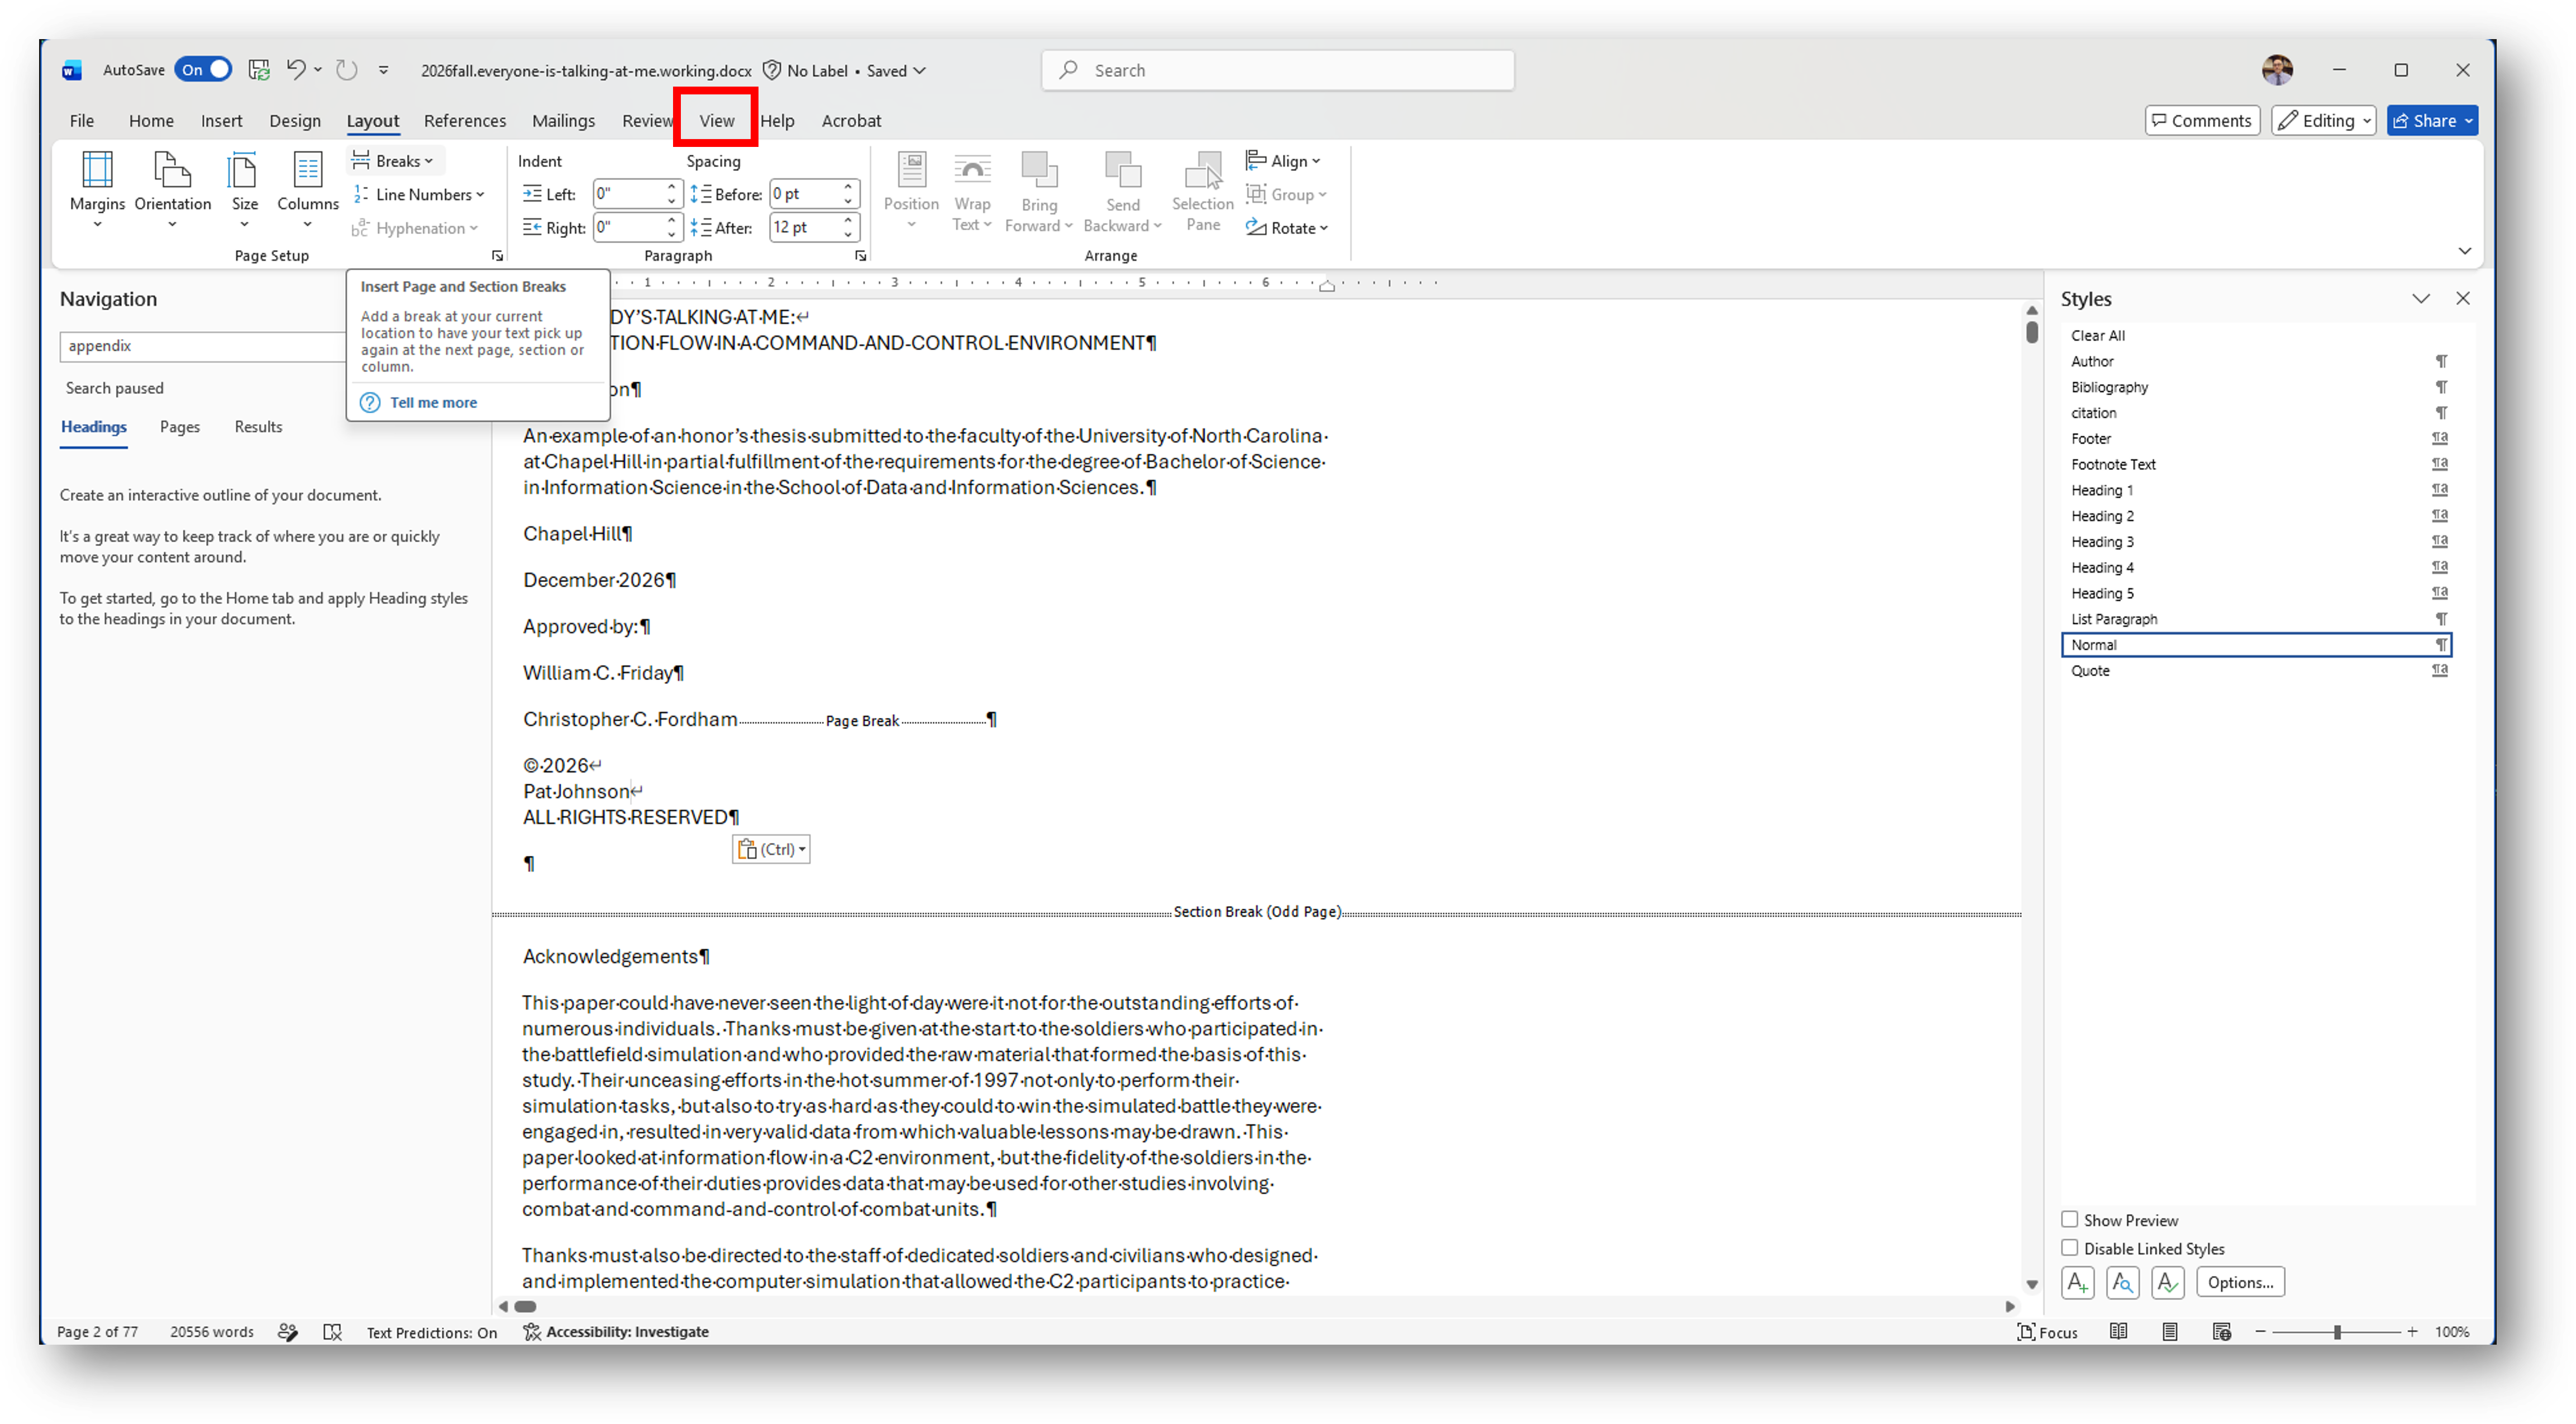Select the Results tab in Navigation

[x=258, y=427]
